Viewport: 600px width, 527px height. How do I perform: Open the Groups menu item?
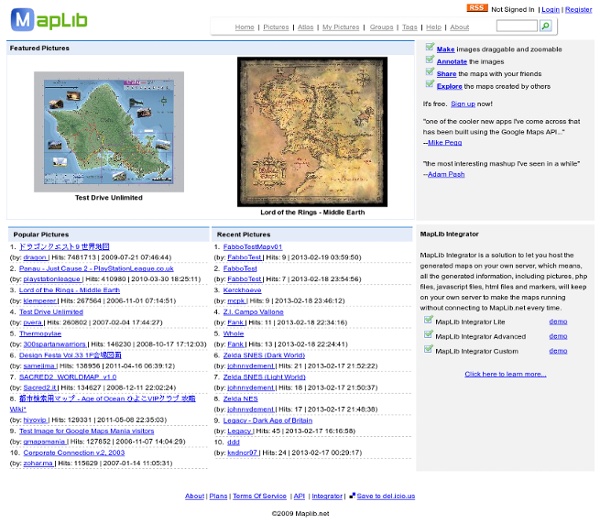pos(381,27)
